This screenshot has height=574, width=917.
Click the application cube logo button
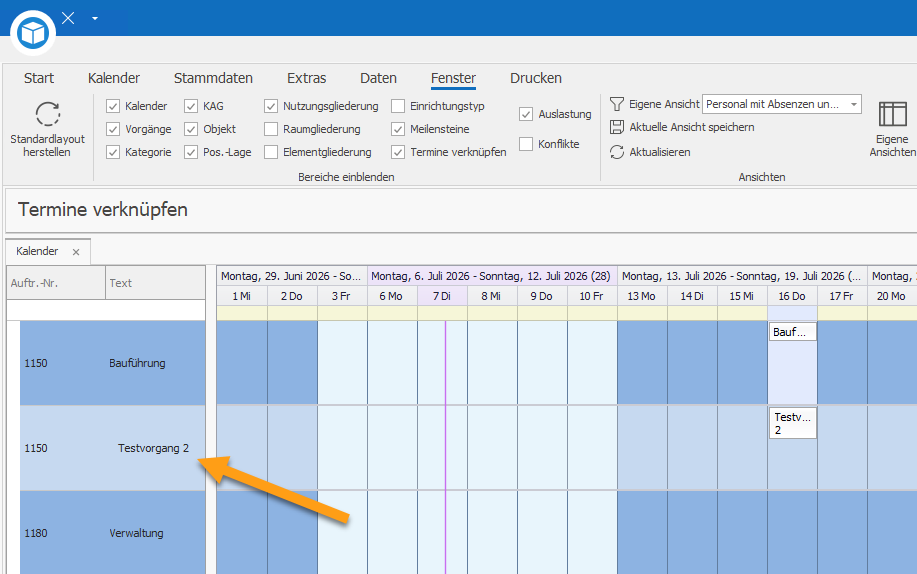click(x=33, y=33)
